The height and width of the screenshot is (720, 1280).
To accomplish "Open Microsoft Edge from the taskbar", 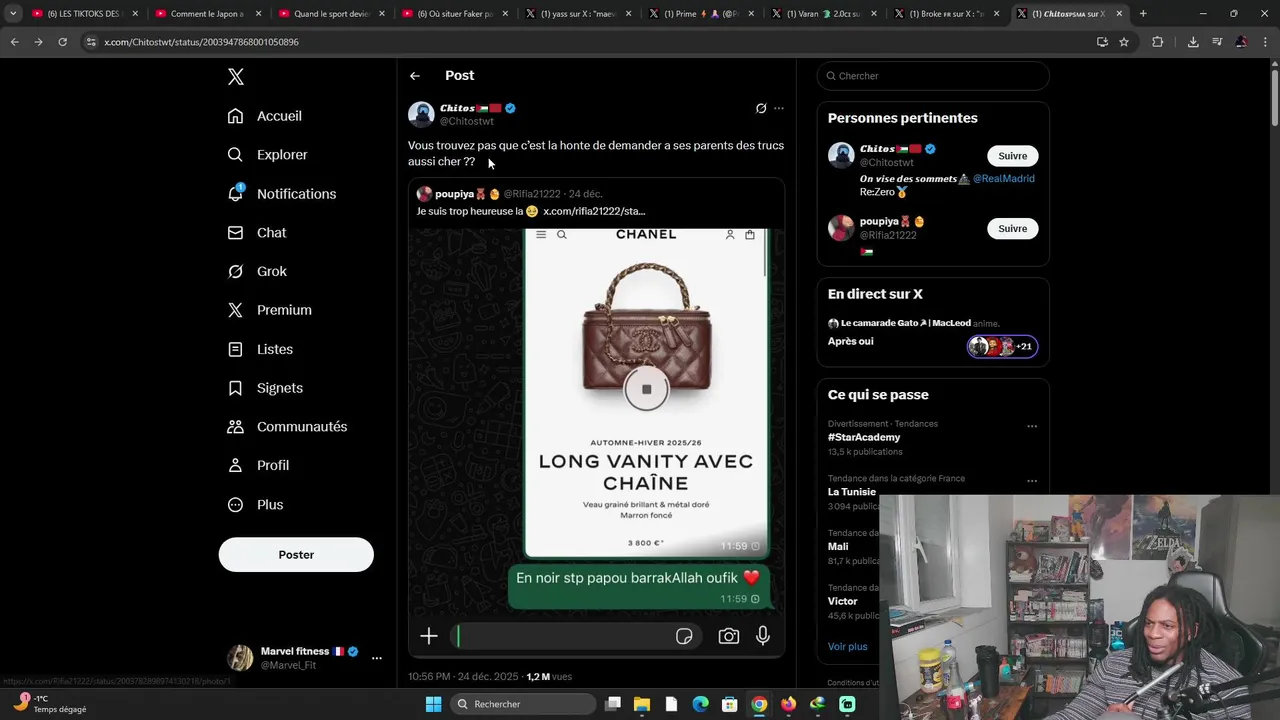I will coord(700,704).
